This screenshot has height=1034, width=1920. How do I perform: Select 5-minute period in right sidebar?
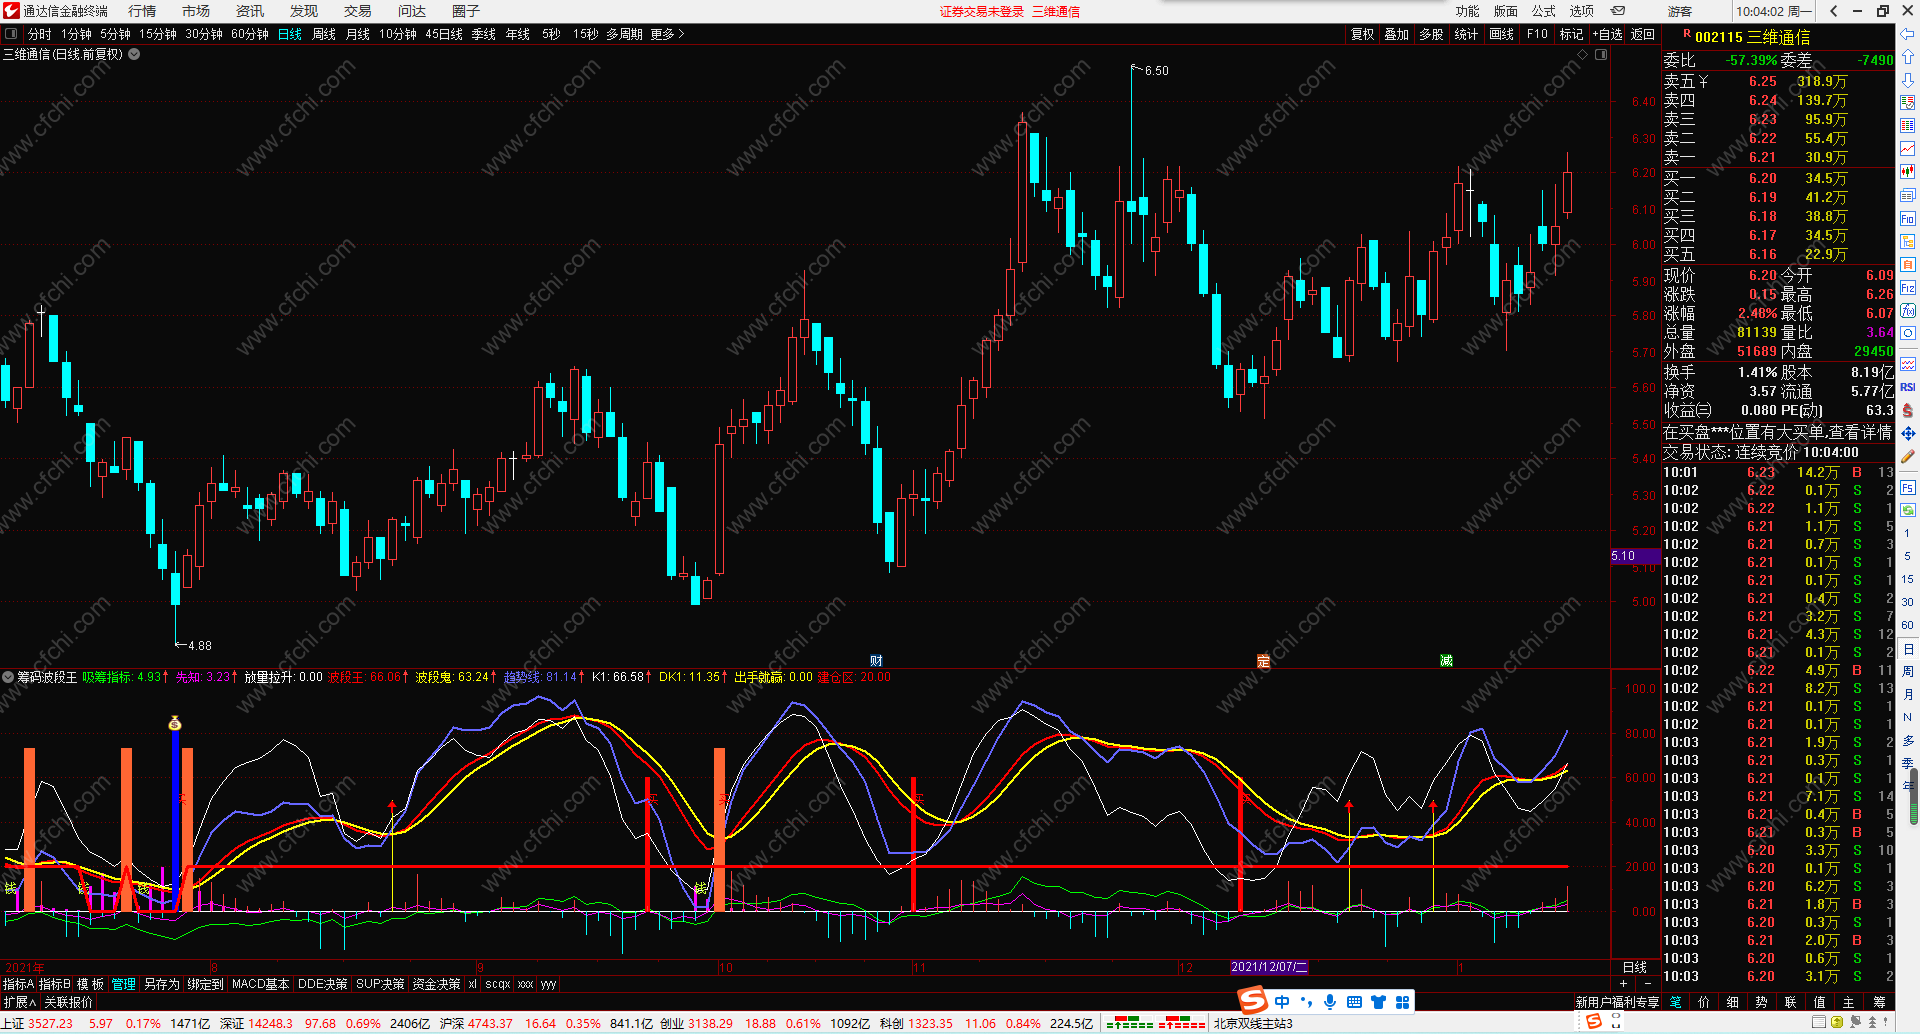tap(1907, 556)
